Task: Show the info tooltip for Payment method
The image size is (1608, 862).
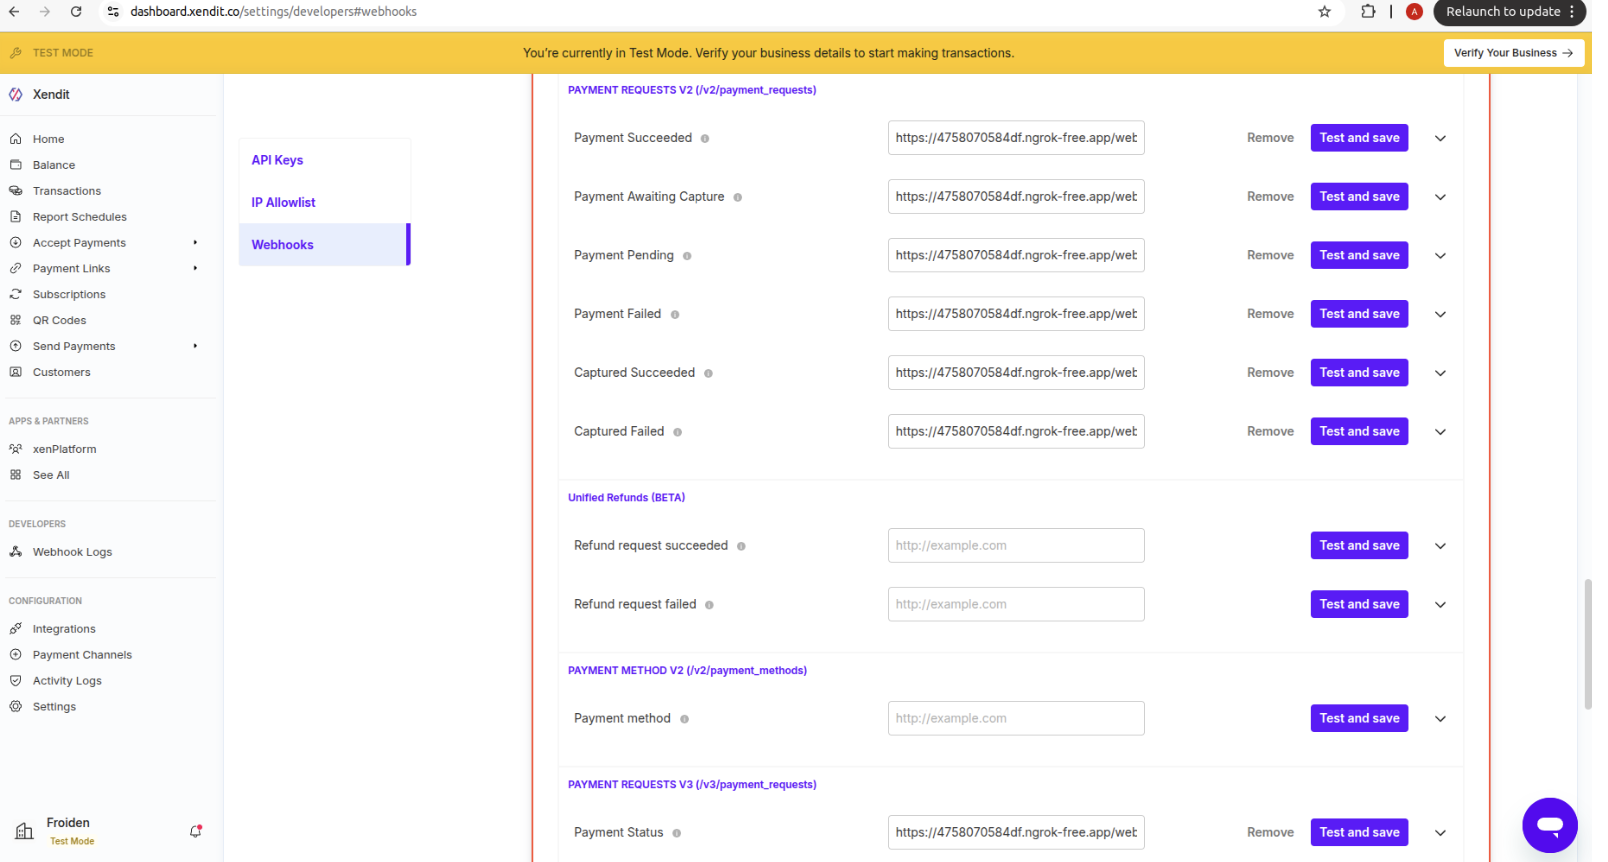Action: [684, 719]
